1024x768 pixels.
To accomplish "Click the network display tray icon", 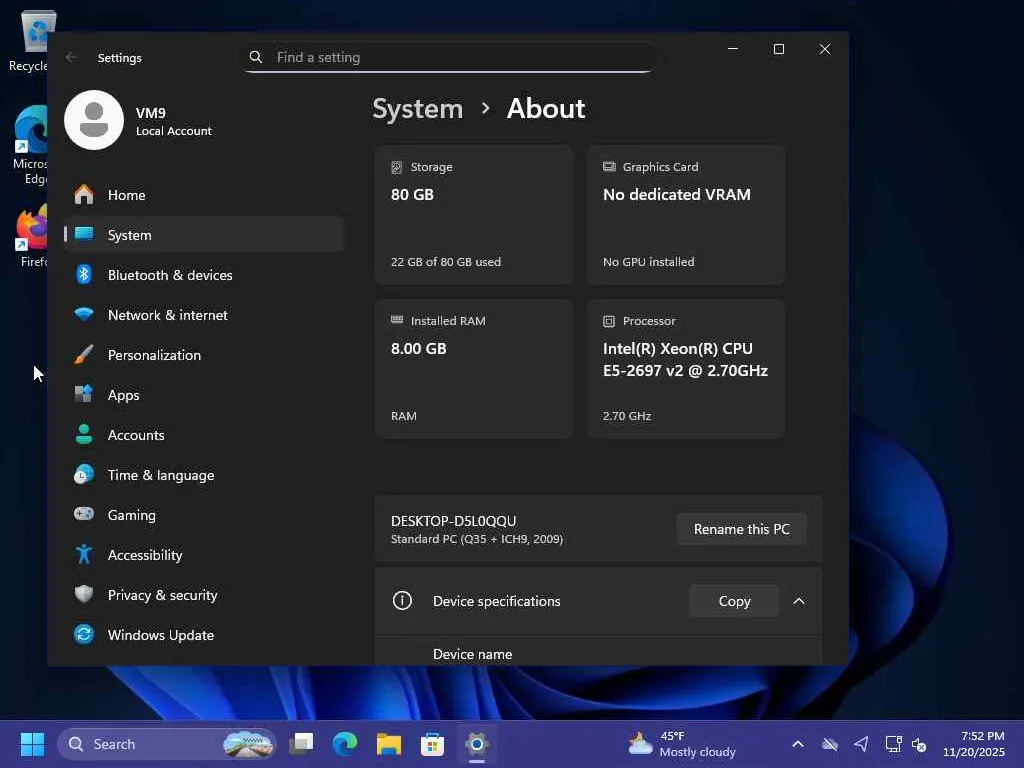I will (893, 744).
